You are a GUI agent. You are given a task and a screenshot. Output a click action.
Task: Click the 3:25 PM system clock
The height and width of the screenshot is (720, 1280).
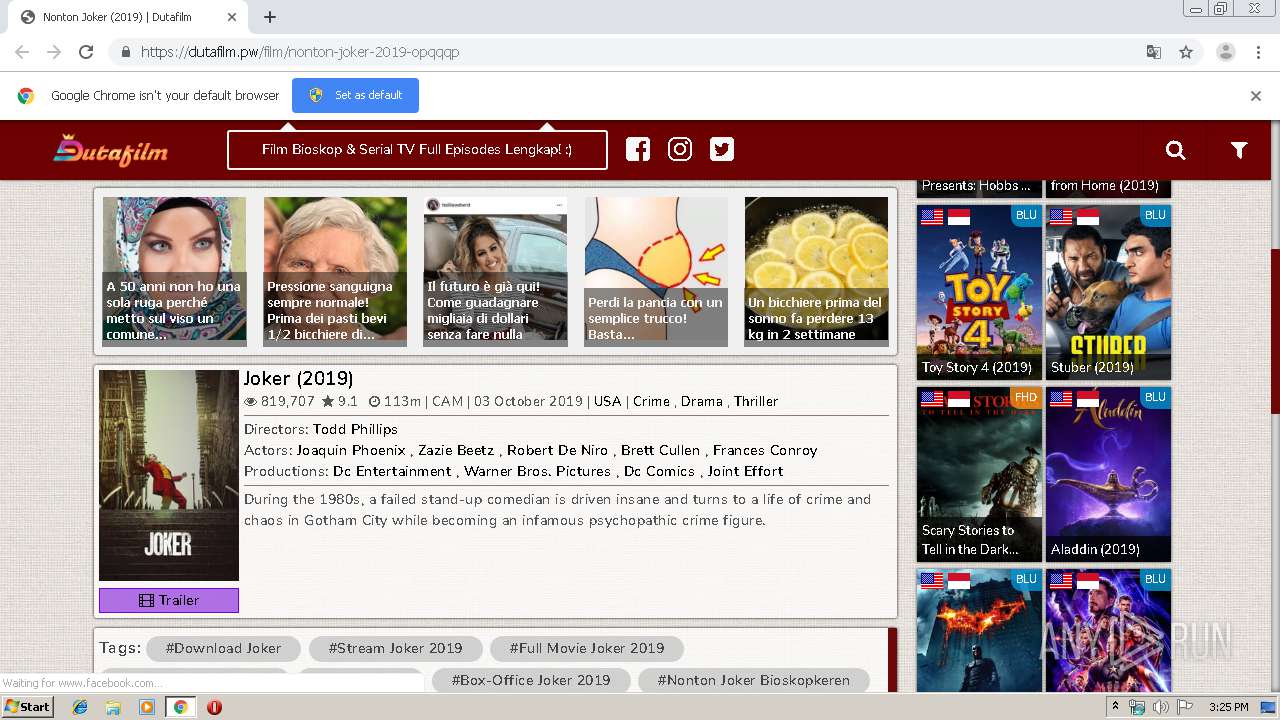(x=1228, y=707)
